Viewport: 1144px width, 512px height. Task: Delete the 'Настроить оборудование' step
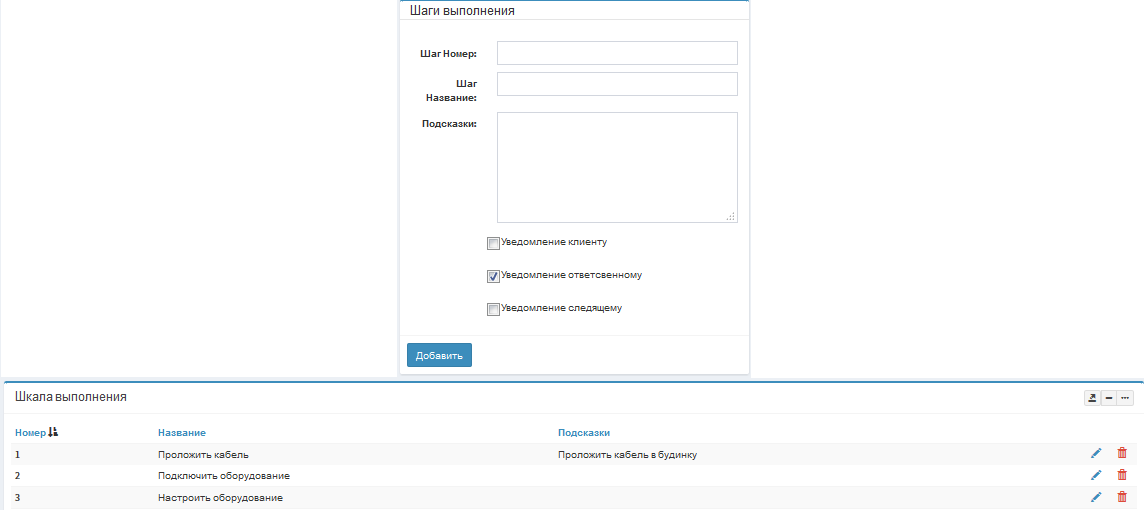(1121, 497)
